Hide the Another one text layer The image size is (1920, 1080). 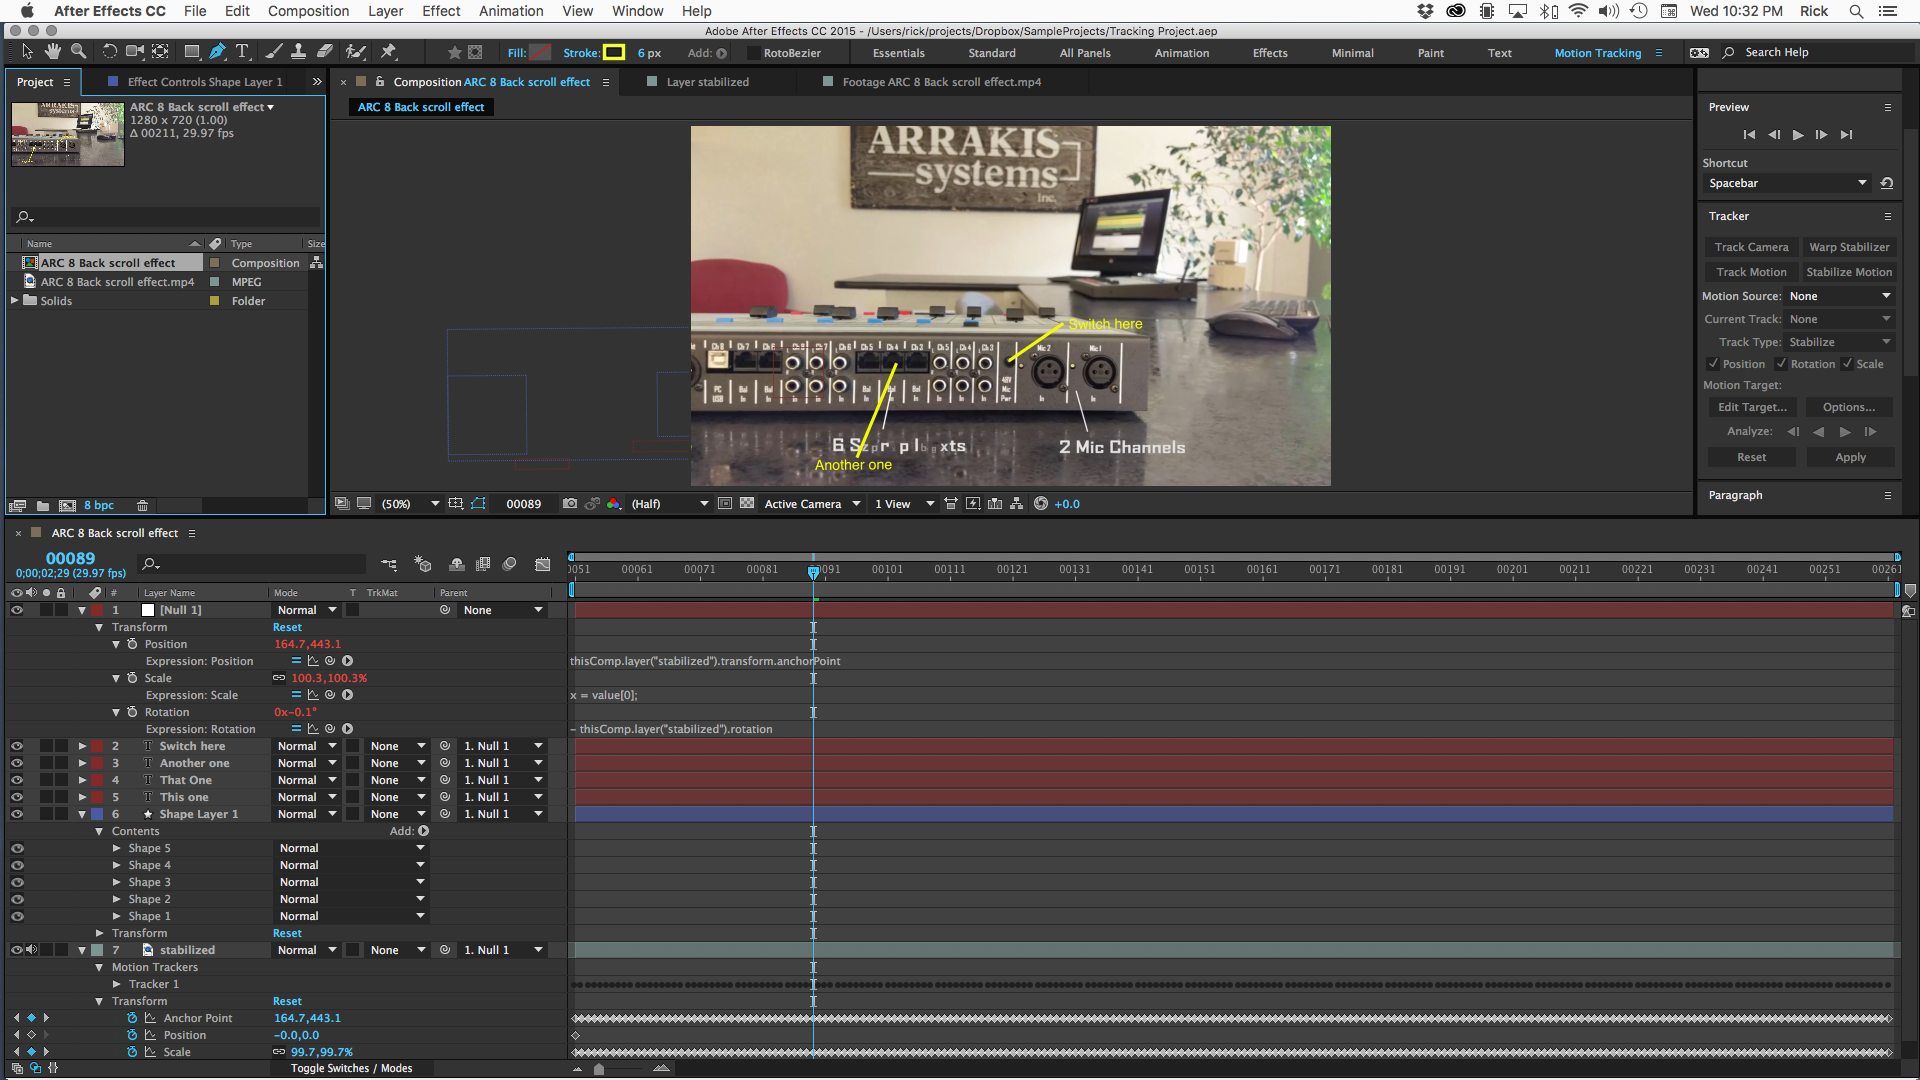(16, 763)
